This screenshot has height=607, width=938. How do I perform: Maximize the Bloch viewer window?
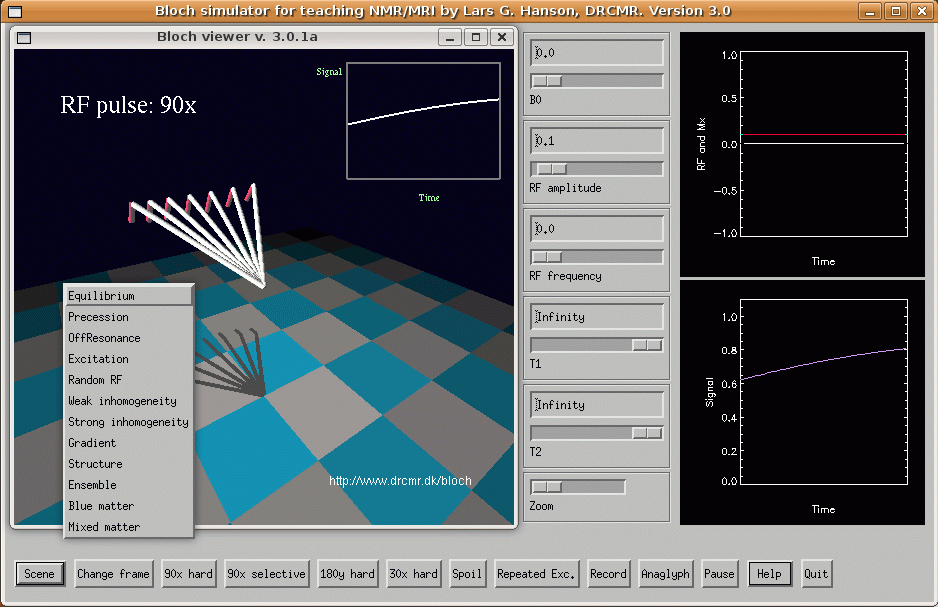(476, 38)
